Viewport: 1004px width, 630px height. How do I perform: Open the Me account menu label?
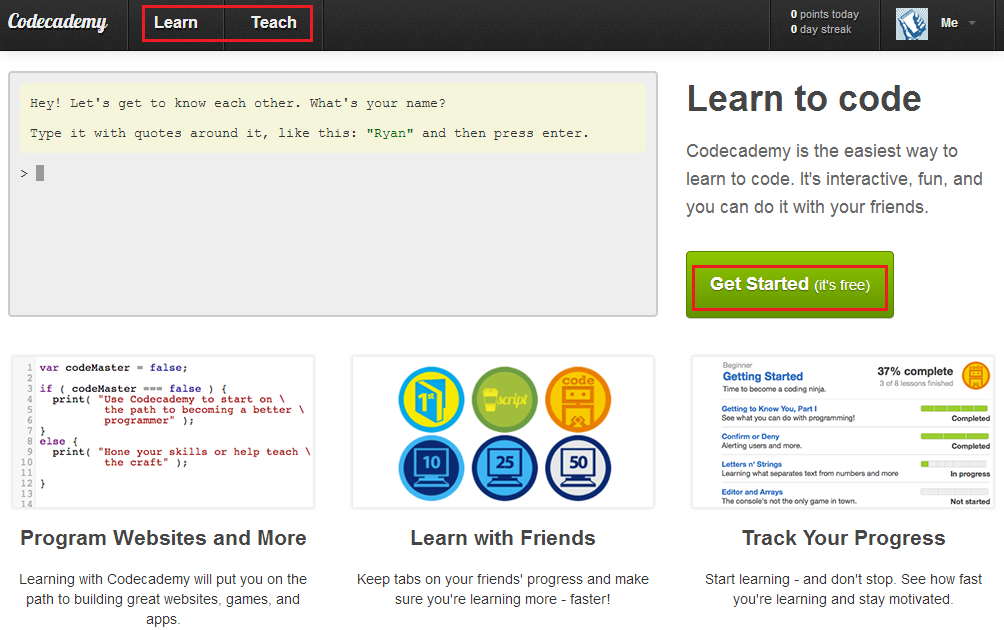949,23
